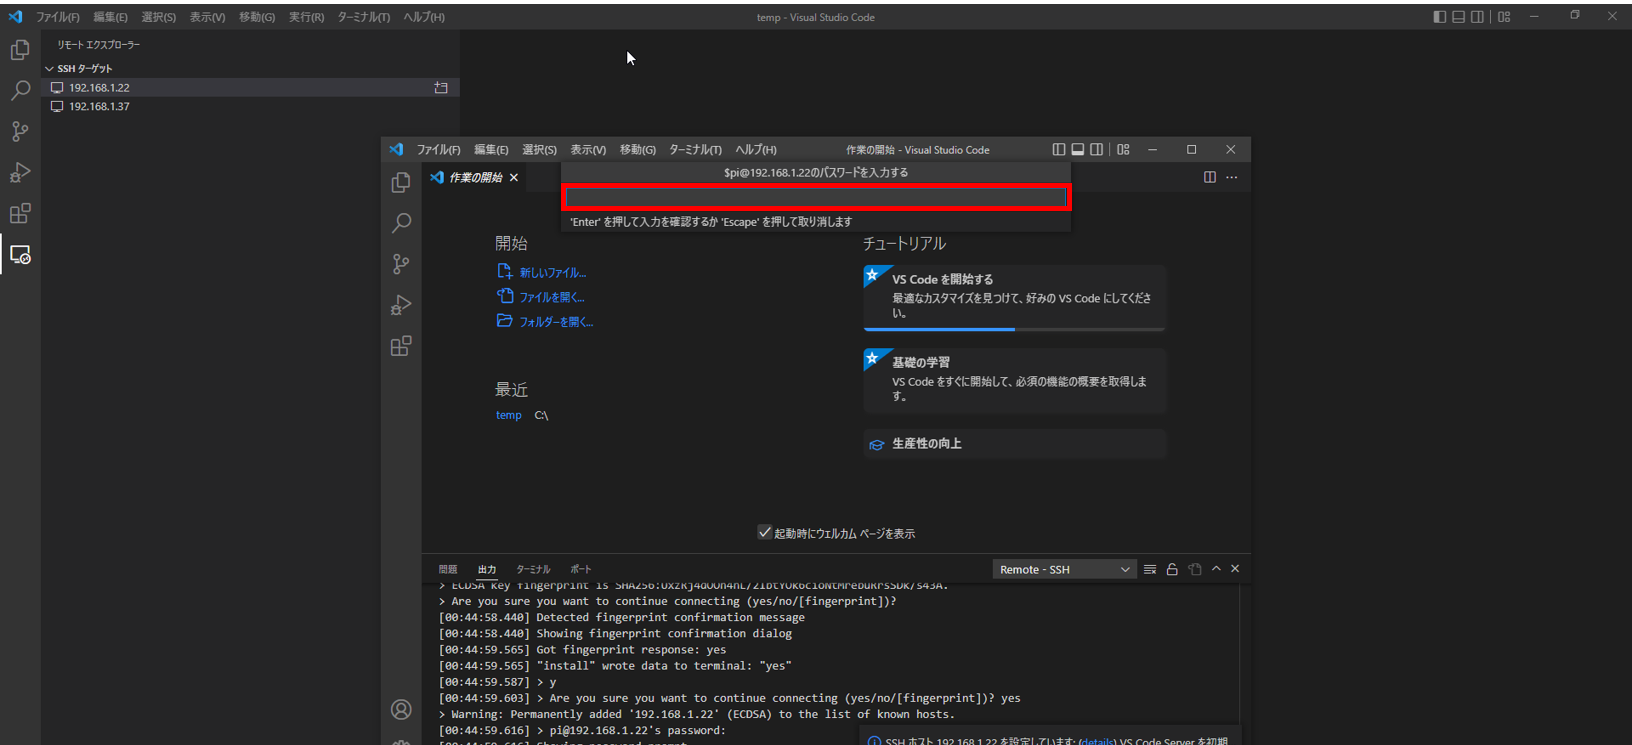Viewport: 1632px width, 745px height.
Task: Open ファイル(F) menu in front window
Action: click(439, 150)
